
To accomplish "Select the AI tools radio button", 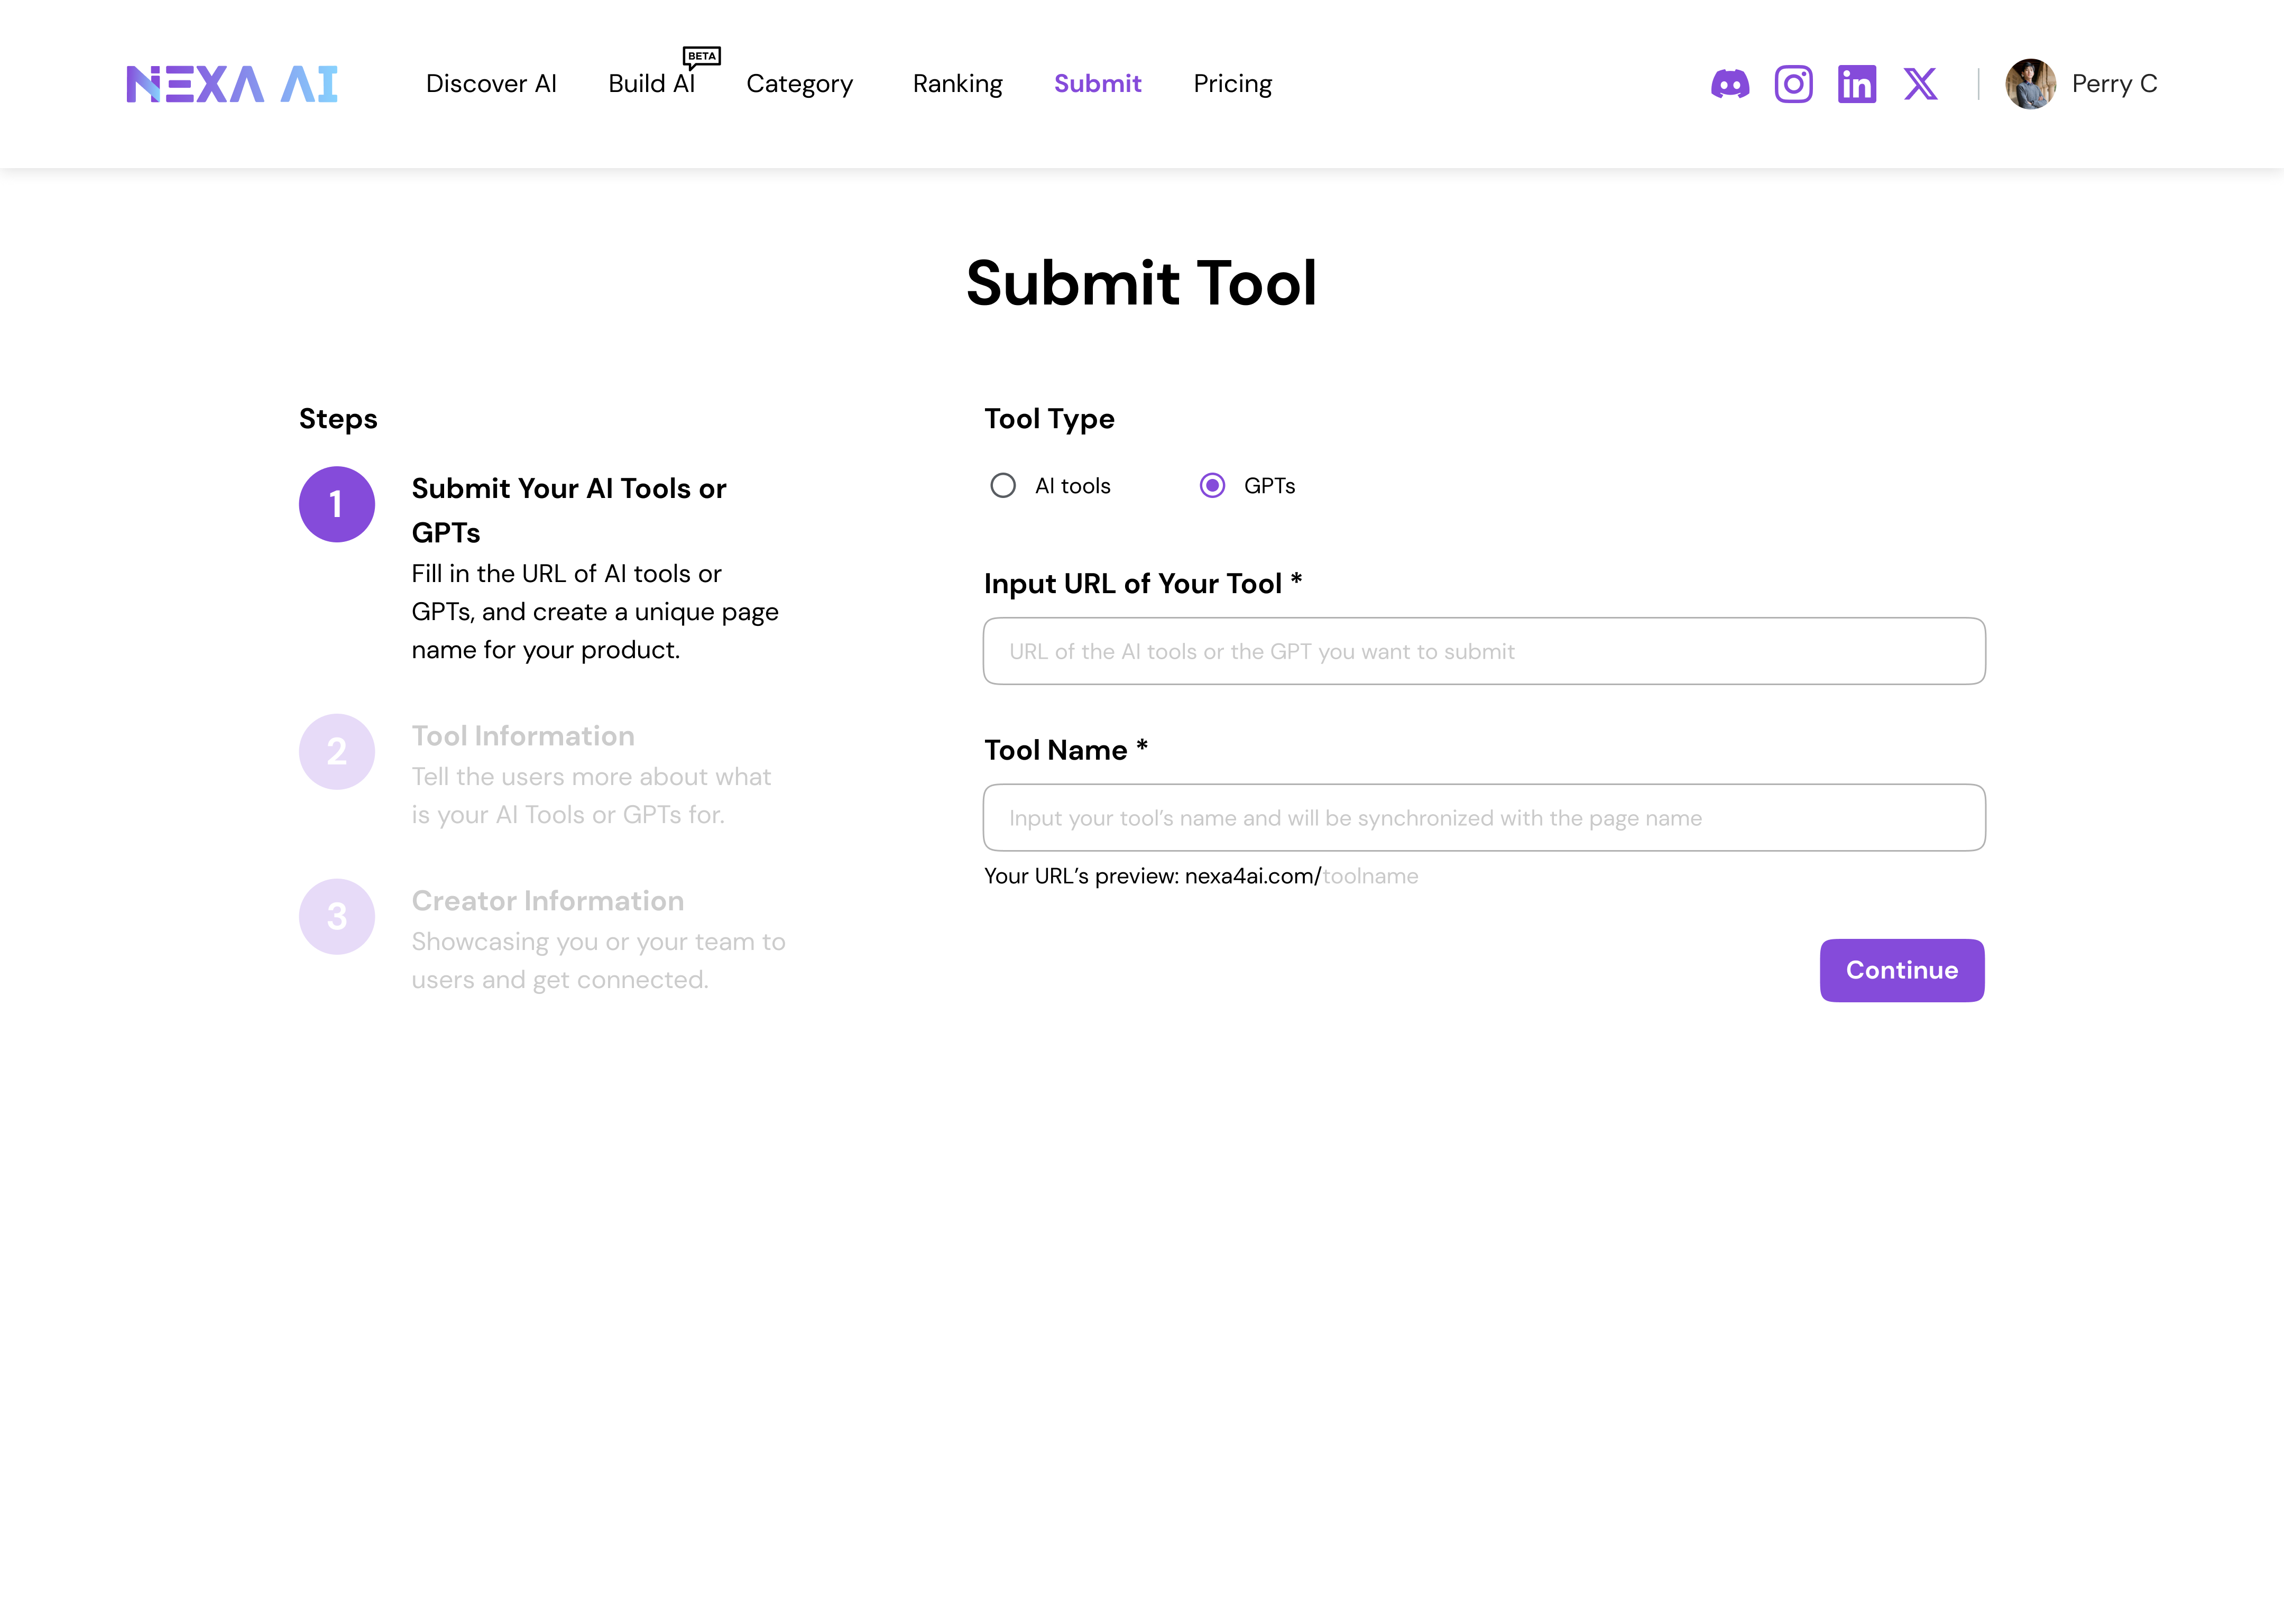I will [1003, 486].
